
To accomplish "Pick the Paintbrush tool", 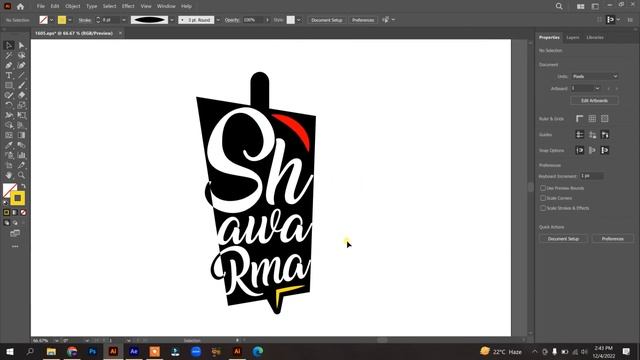I will [21, 85].
